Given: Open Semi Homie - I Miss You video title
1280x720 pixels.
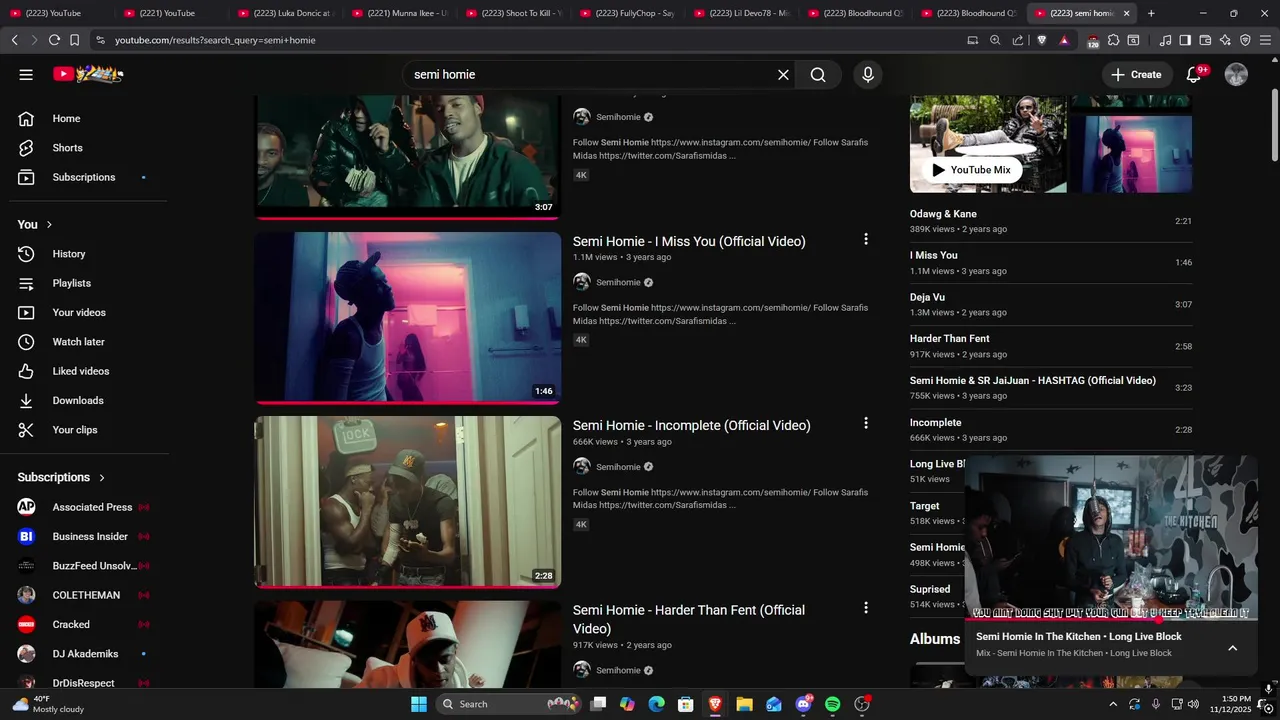Looking at the screenshot, I should pyautogui.click(x=689, y=241).
